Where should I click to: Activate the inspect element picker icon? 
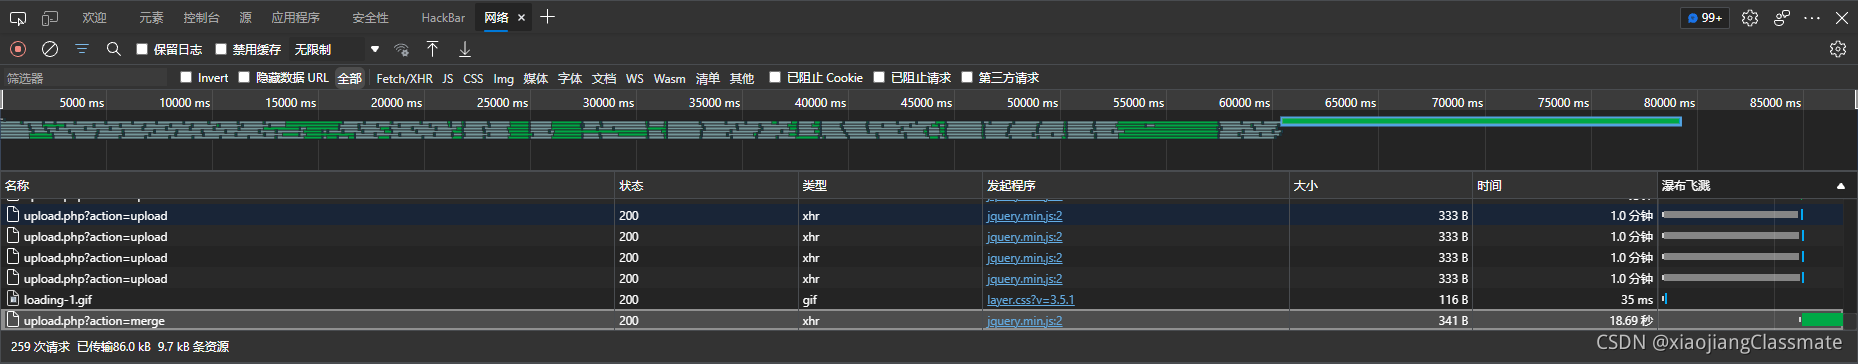[x=18, y=18]
